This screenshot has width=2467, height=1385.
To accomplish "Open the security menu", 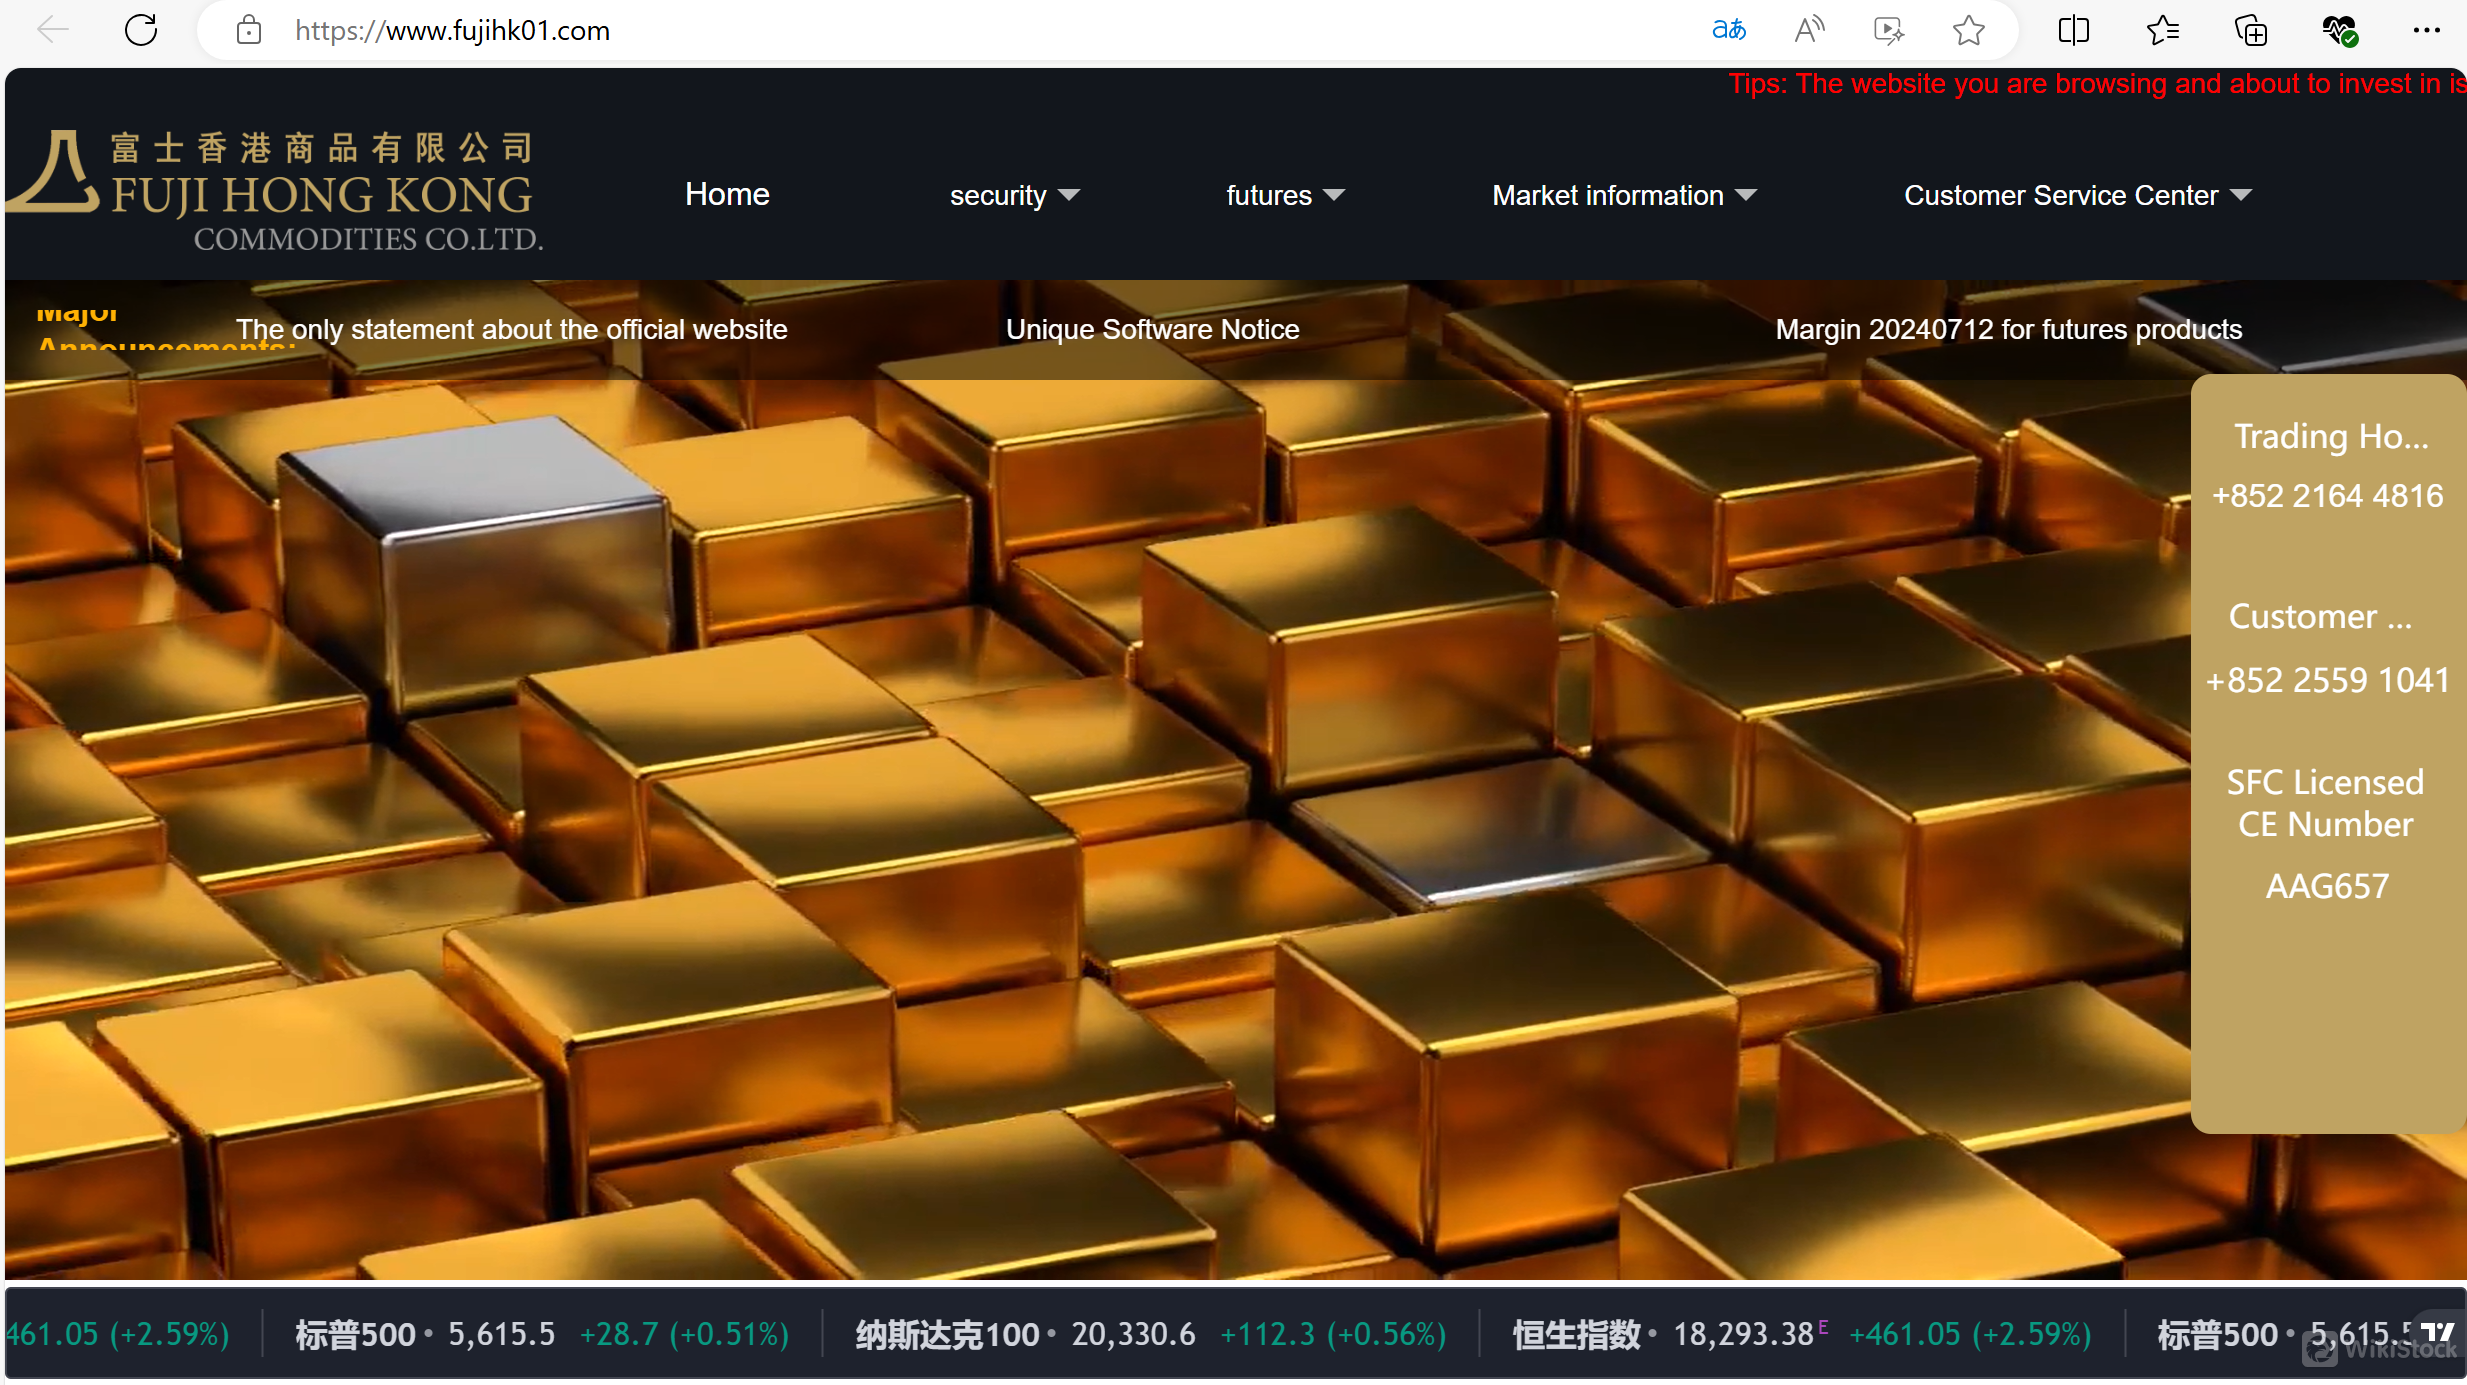I will [x=1014, y=195].
